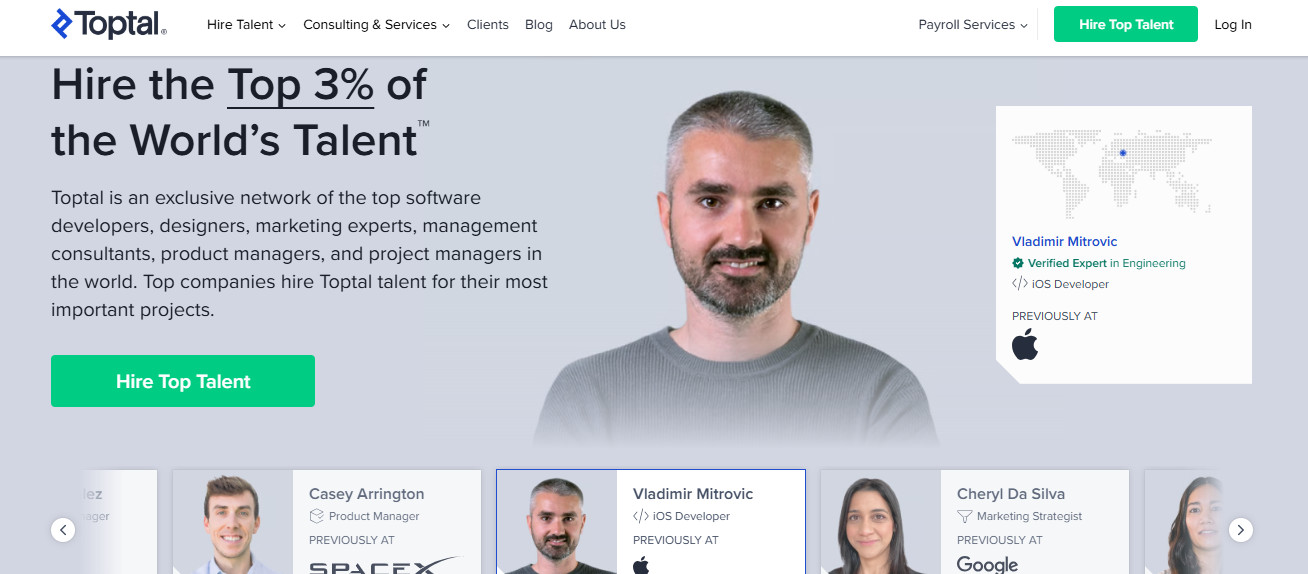Click the Apple logo on Vladimir Mitrovic's carousel card
1308x574 pixels.
[x=641, y=565]
